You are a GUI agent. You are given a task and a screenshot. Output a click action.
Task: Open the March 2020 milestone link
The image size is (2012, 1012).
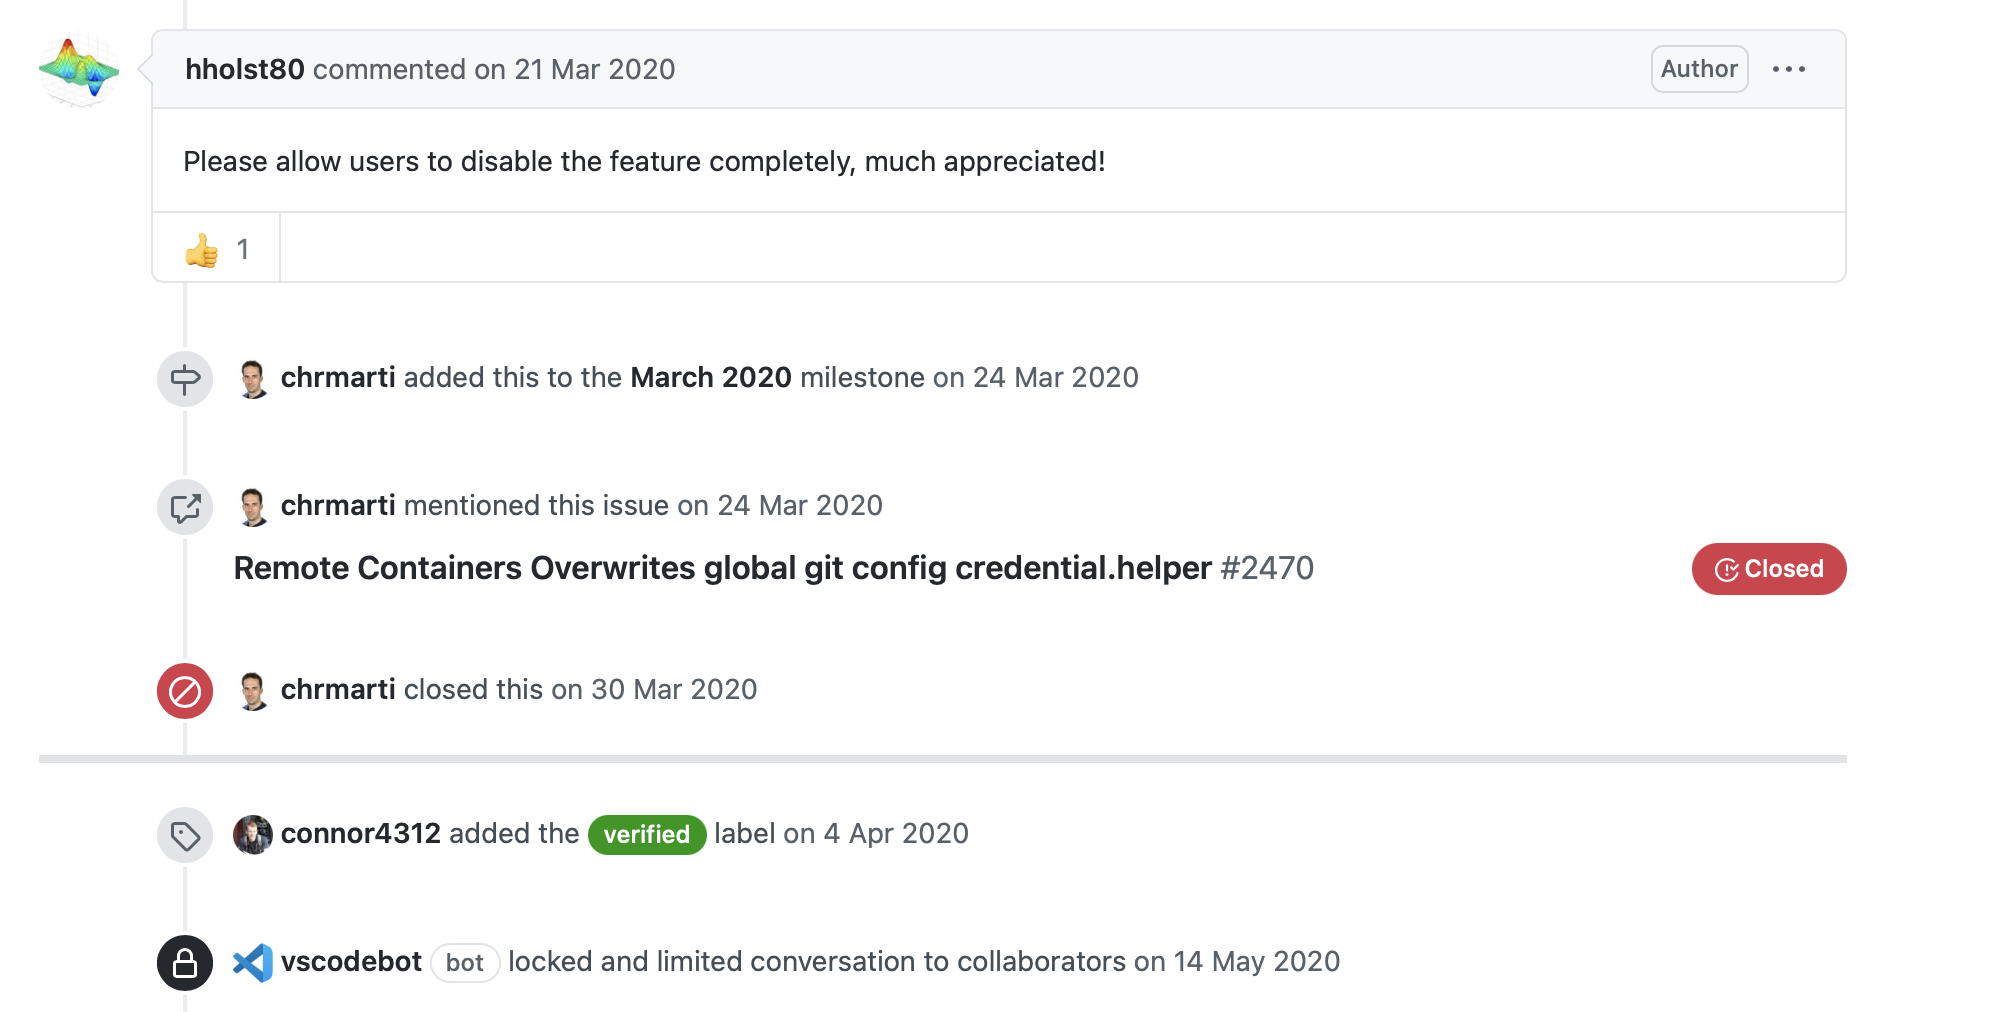(710, 378)
